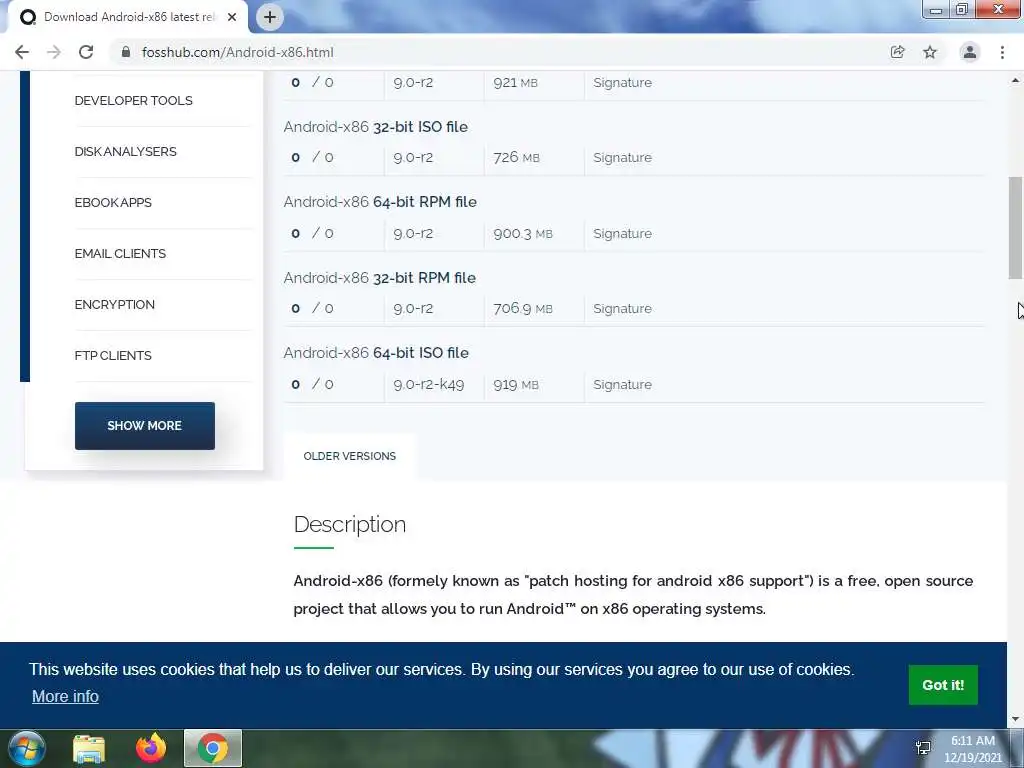1024x768 pixels.
Task: Click the 900.3 MB size value
Action: [522, 233]
